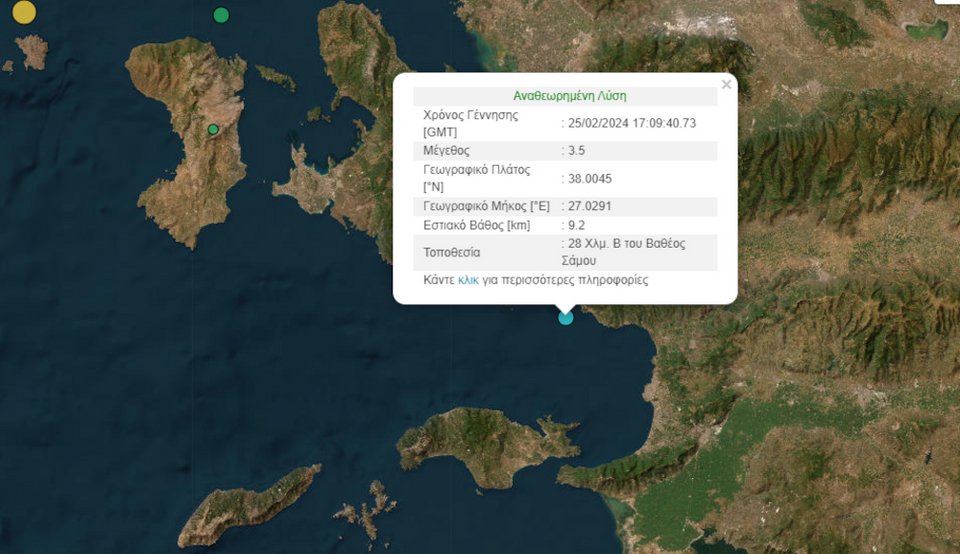Viewport: 960px width, 554px height.
Task: Click the magnitude value 3.5
Action: [576, 151]
